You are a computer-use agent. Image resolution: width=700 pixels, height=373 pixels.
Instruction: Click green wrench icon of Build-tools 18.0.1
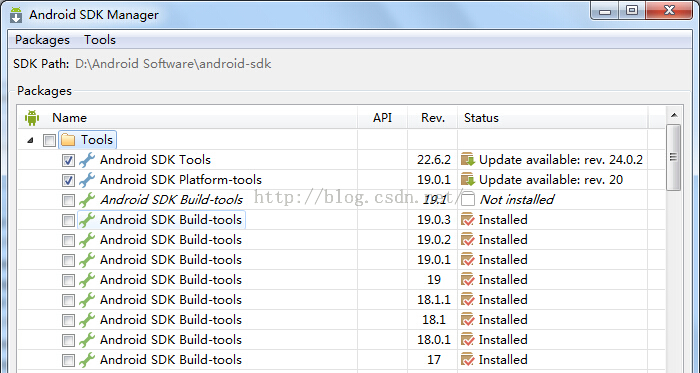(87, 340)
